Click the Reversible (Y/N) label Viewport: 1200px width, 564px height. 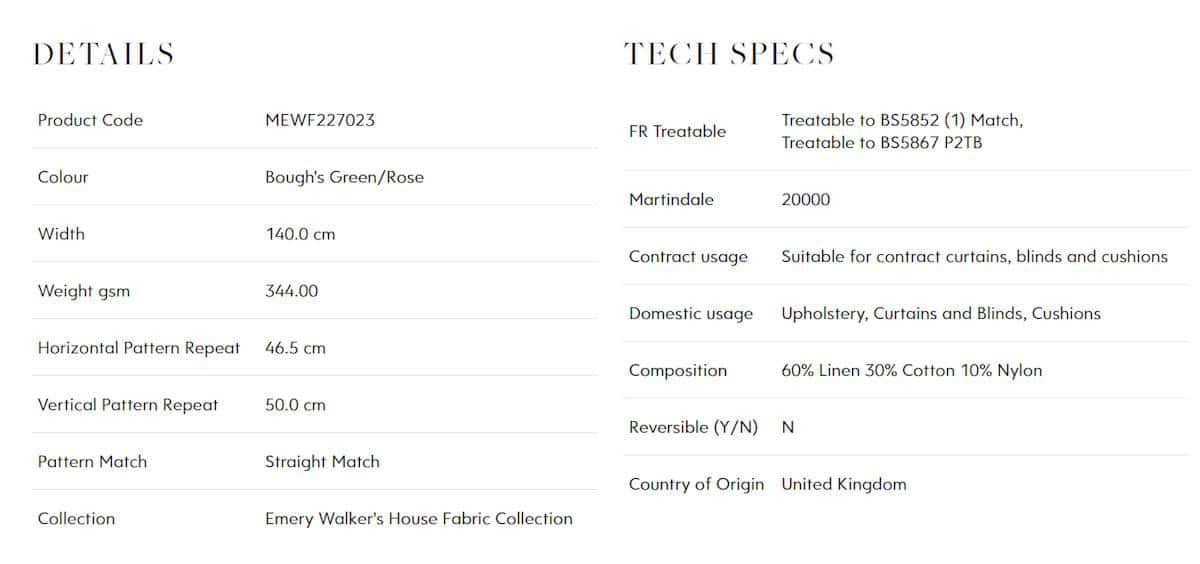(x=693, y=427)
